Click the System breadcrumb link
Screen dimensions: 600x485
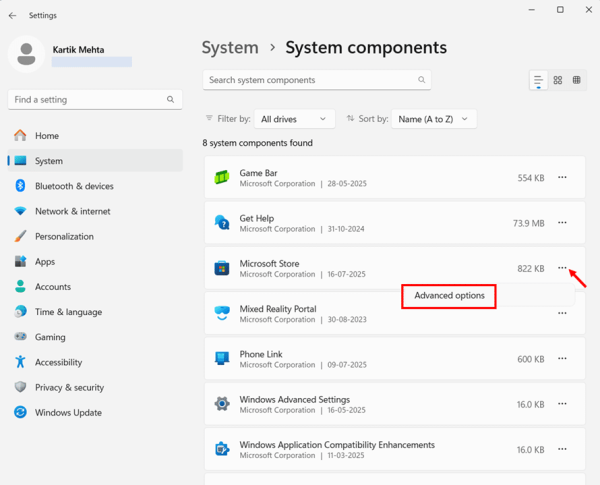point(230,48)
